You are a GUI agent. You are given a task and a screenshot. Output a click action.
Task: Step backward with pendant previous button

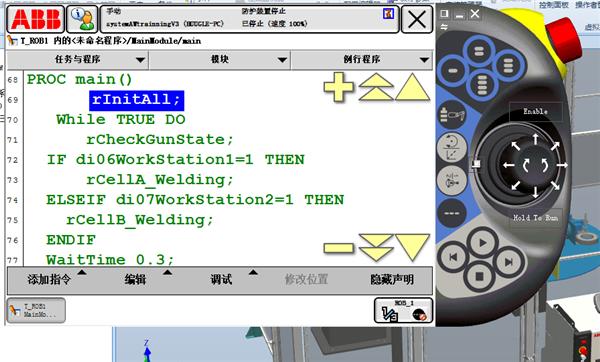(453, 257)
